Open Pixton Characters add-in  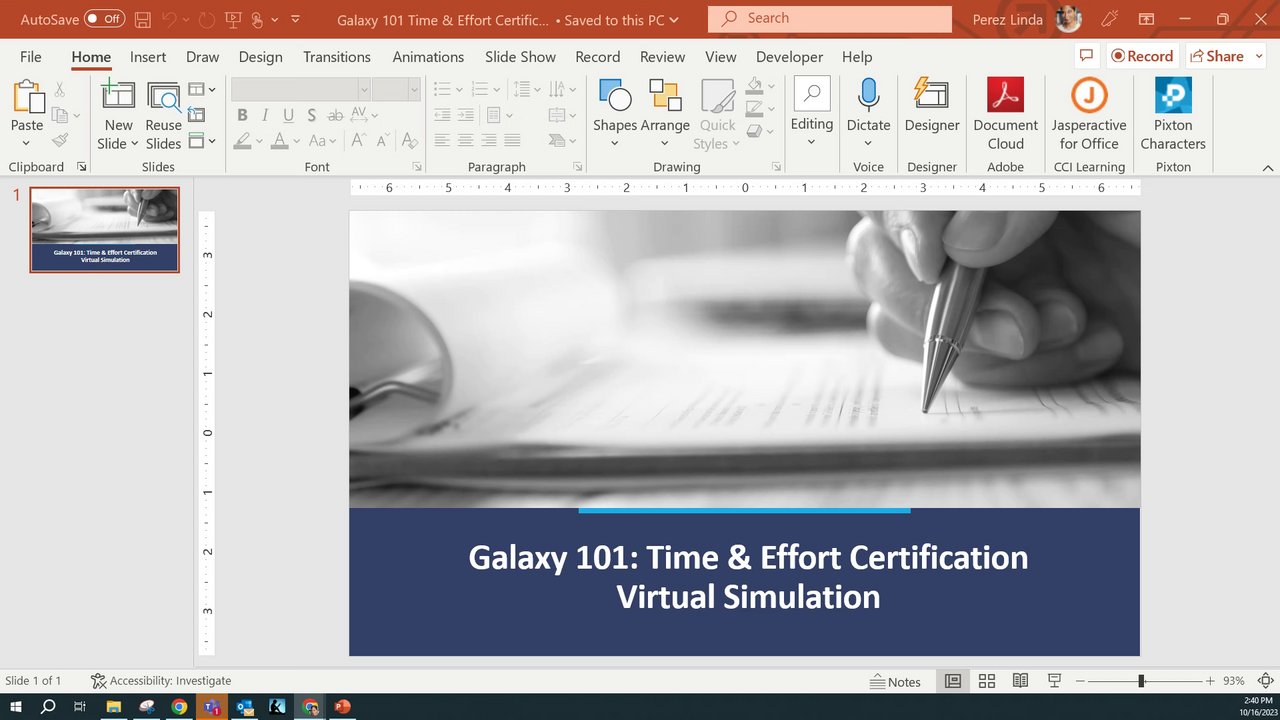tap(1173, 114)
